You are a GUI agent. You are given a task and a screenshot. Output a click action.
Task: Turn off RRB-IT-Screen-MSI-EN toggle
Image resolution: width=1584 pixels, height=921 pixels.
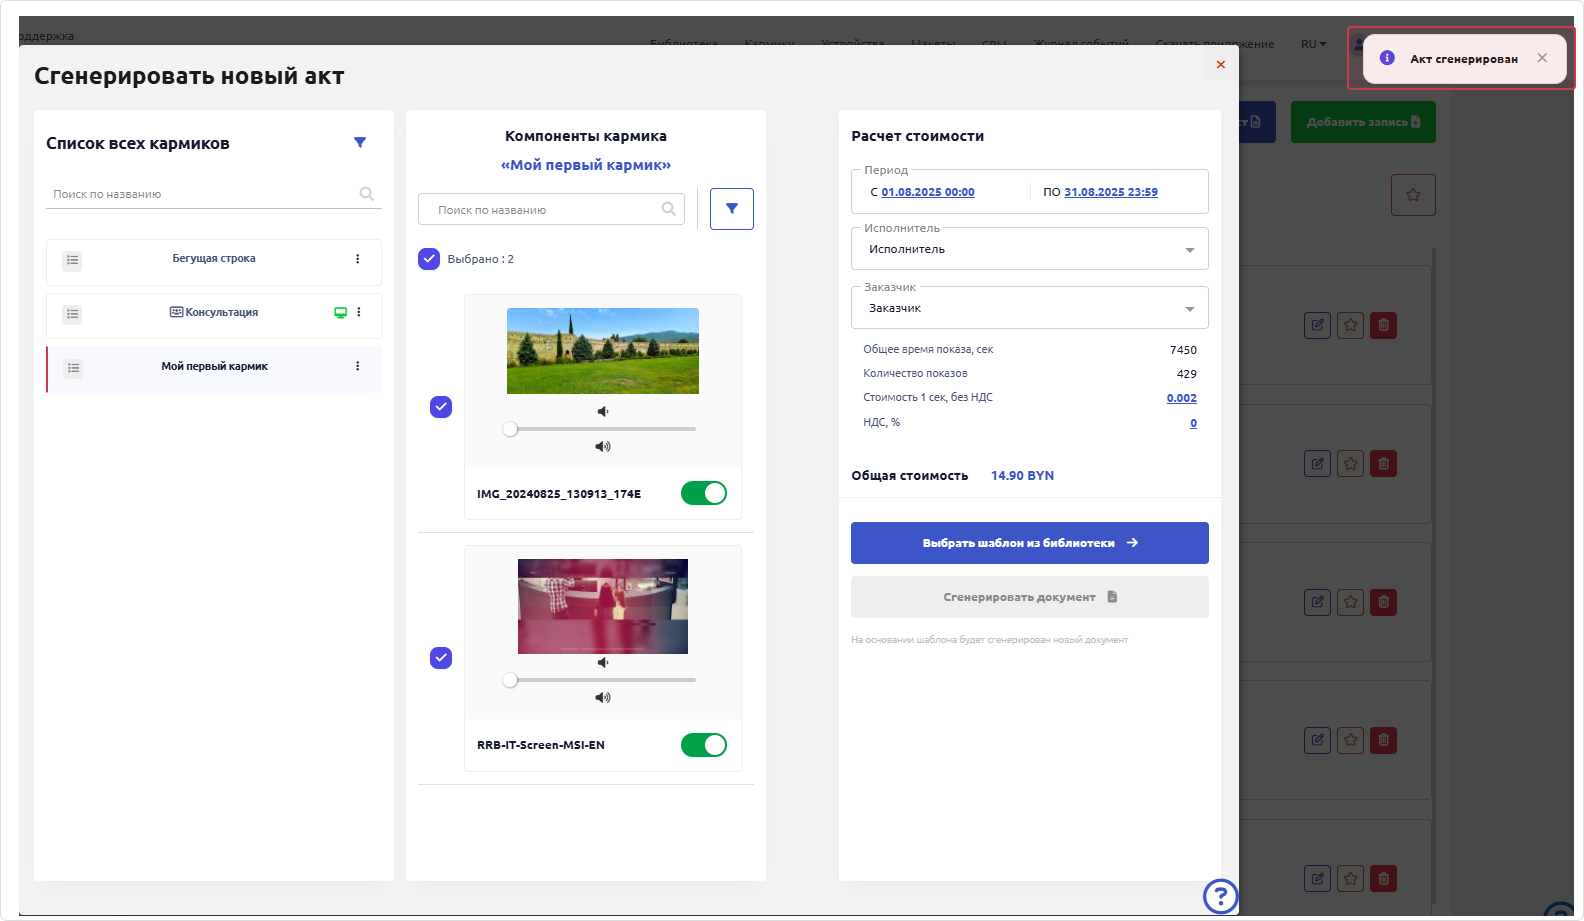click(x=704, y=745)
